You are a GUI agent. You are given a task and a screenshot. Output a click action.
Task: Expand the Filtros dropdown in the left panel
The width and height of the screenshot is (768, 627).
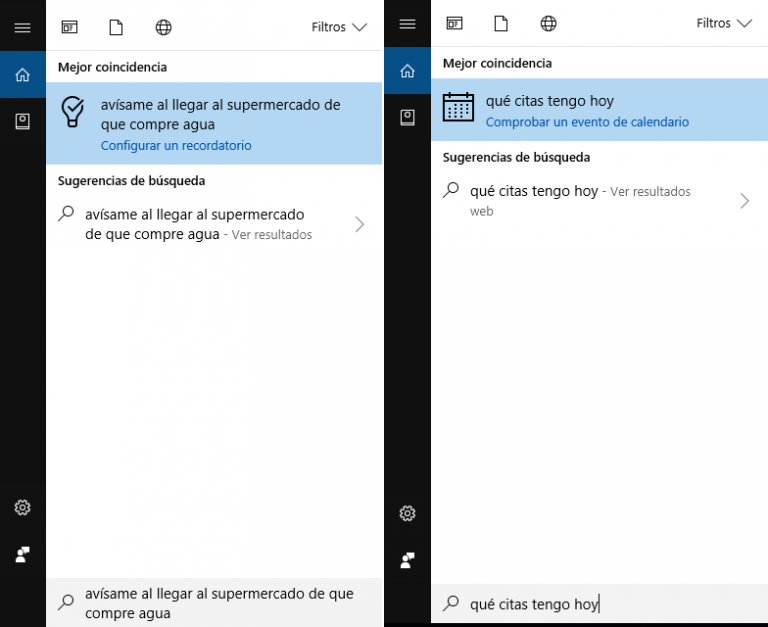click(x=341, y=28)
